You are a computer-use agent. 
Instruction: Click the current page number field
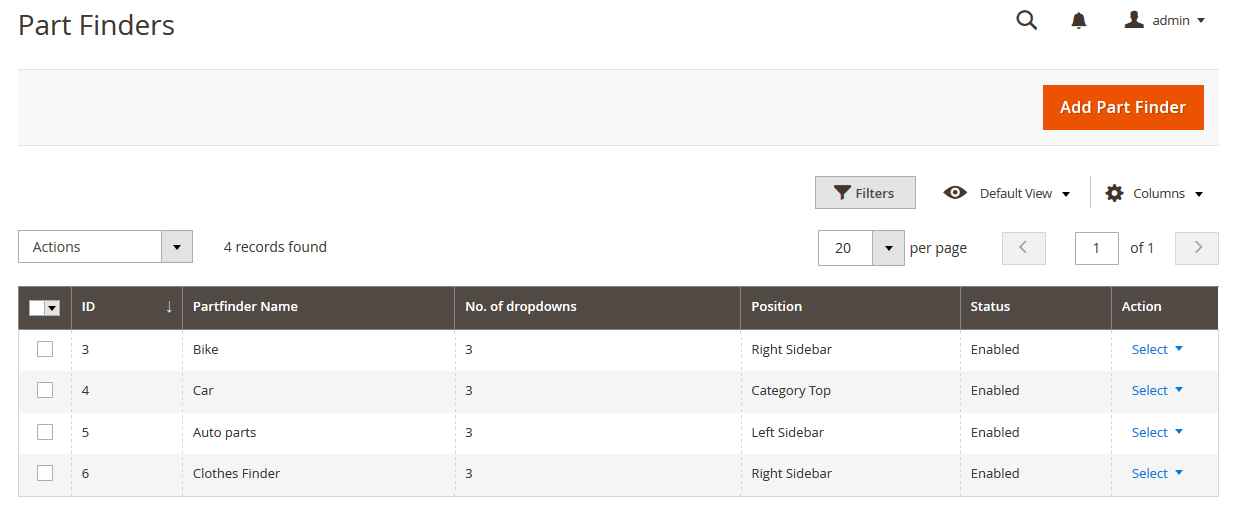pos(1096,248)
